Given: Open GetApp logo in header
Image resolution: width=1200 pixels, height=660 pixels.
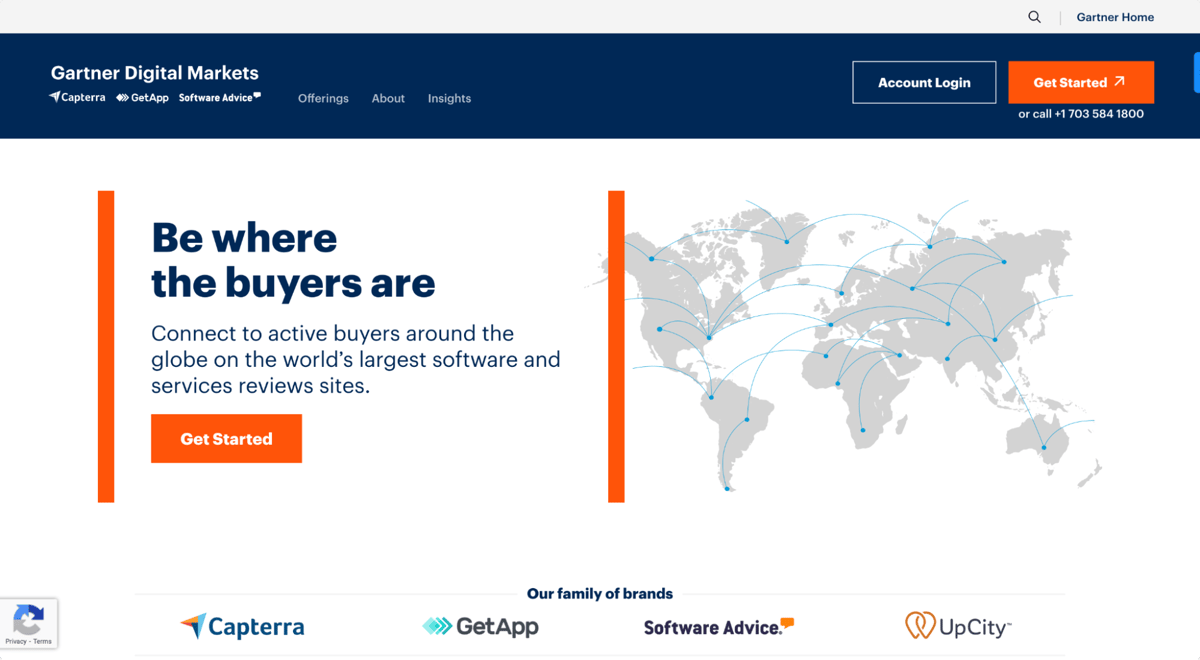Looking at the screenshot, I should (142, 98).
